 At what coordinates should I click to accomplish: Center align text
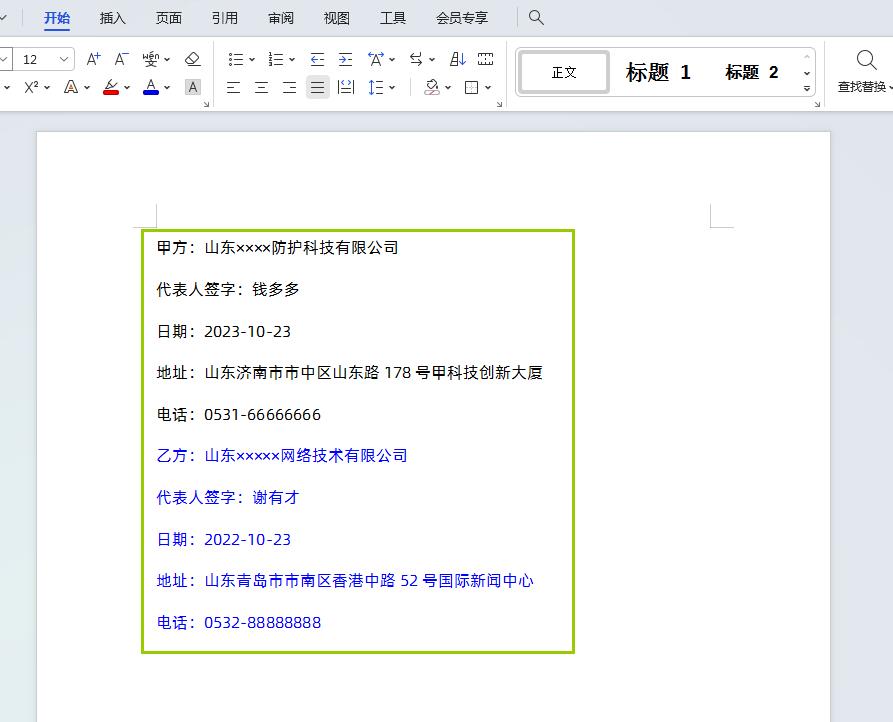[x=261, y=87]
